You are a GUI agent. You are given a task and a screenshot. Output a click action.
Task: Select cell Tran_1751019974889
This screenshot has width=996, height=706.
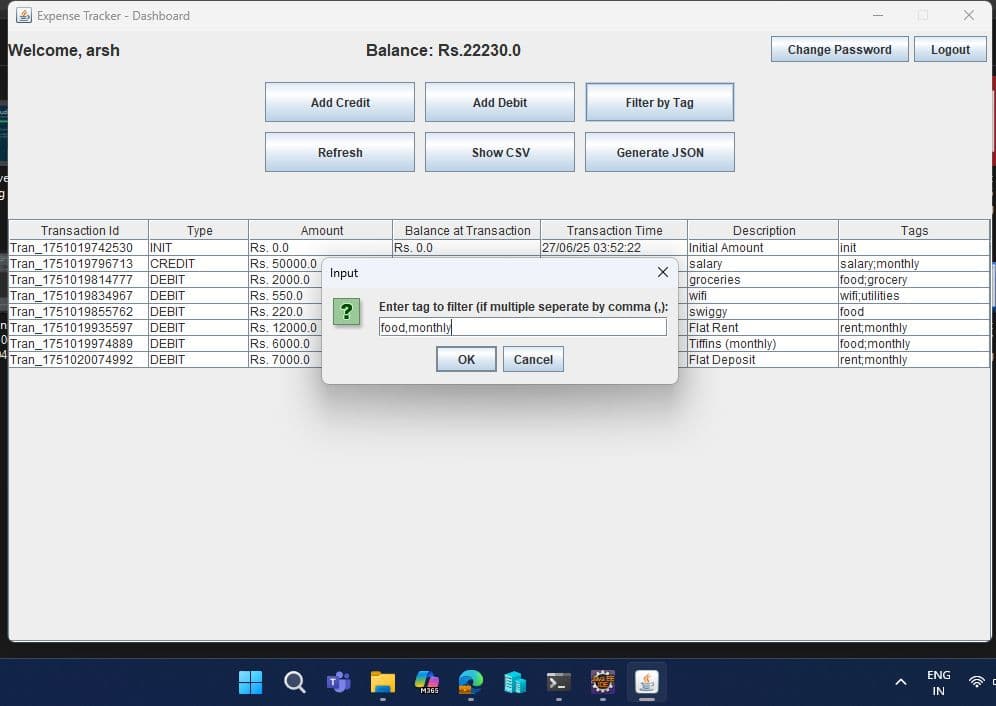[x=79, y=343]
